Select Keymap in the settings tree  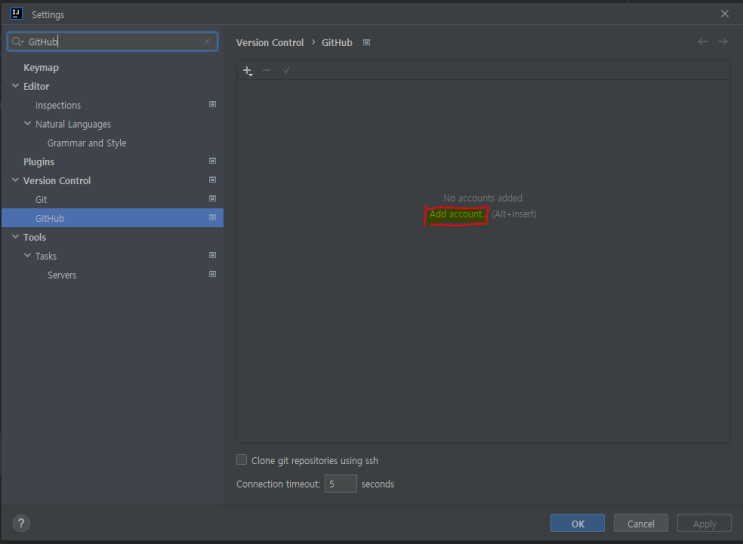[41, 67]
